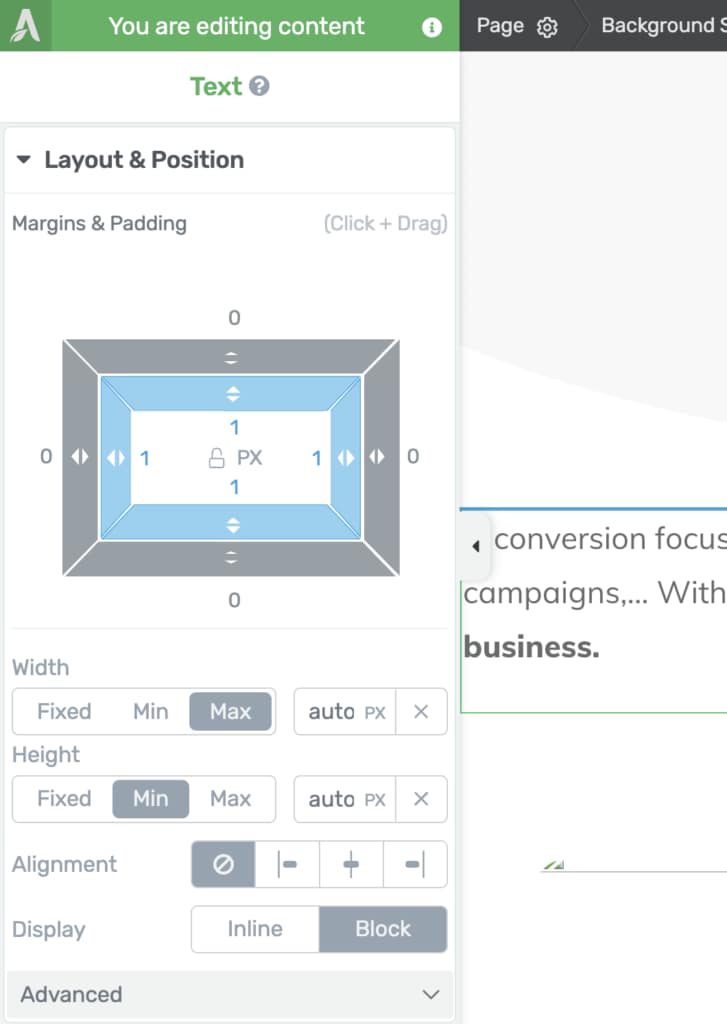Image resolution: width=727 pixels, height=1024 pixels.
Task: Set Width mode to Fixed
Action: tap(64, 712)
